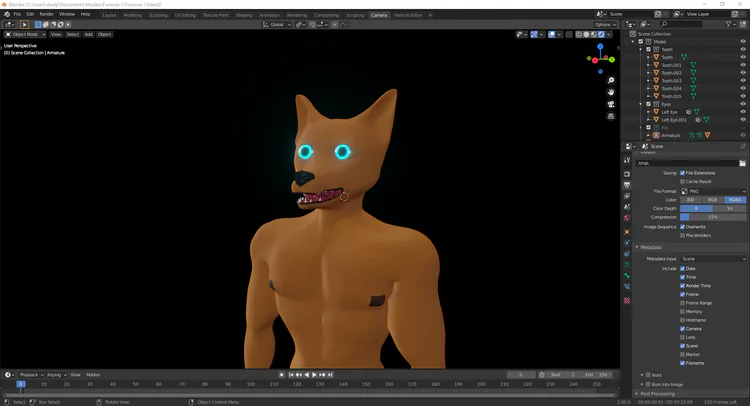Screen dimensions: 750x406
Task: Open the Metadata Input Scene dropdown
Action: [x=713, y=259]
